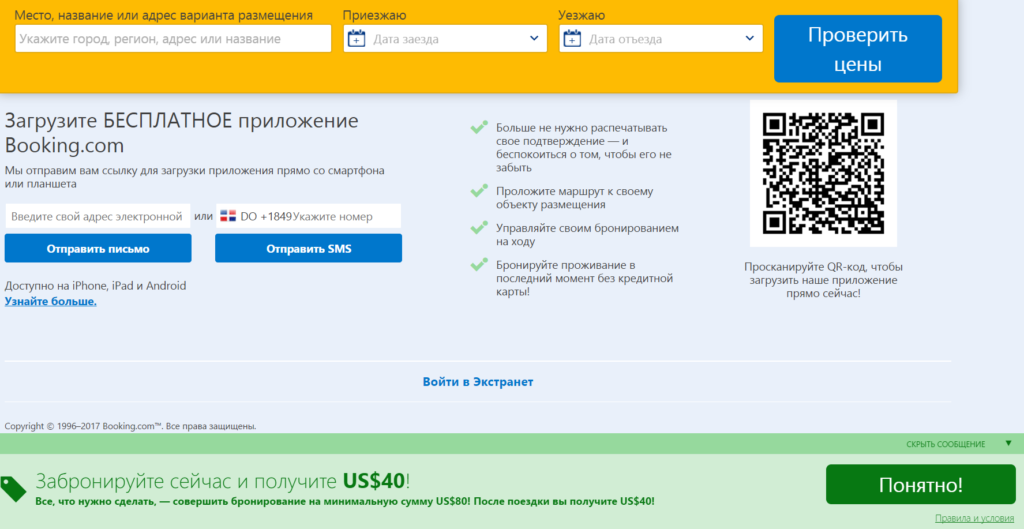Focus the destination search input field
The height and width of the screenshot is (529, 1024).
173,39
